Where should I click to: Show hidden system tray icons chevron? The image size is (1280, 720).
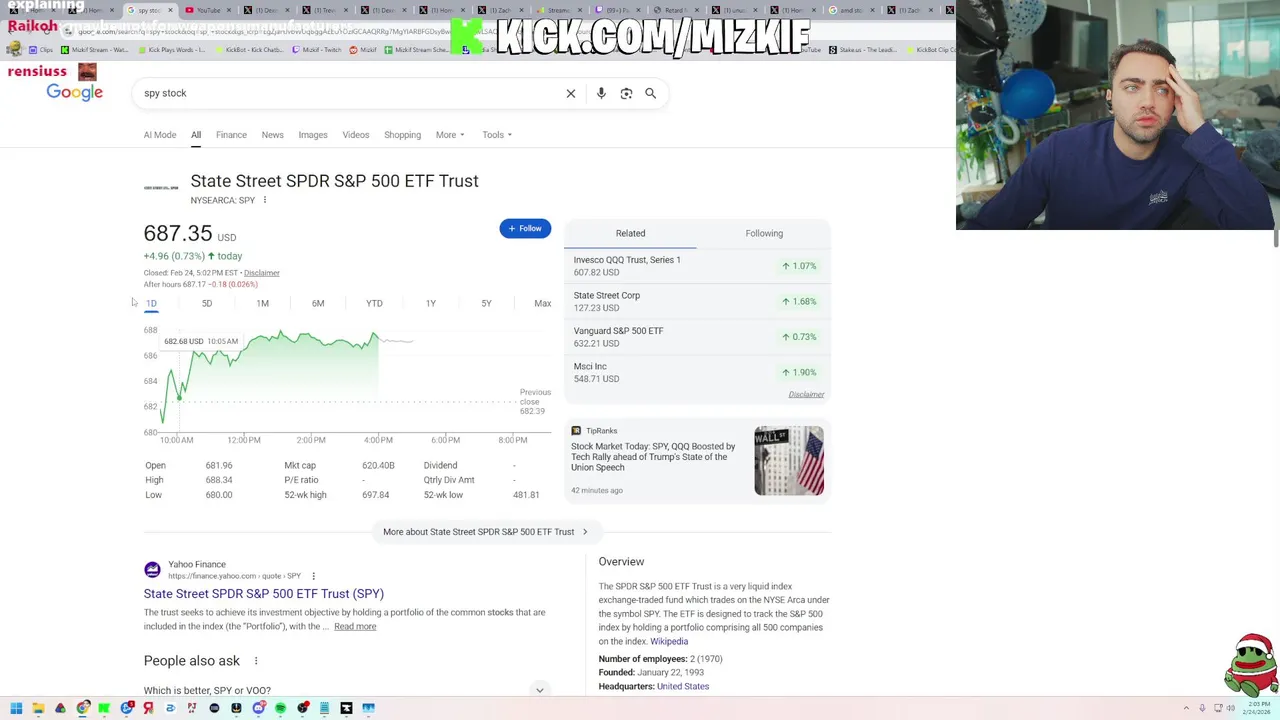click(1187, 708)
